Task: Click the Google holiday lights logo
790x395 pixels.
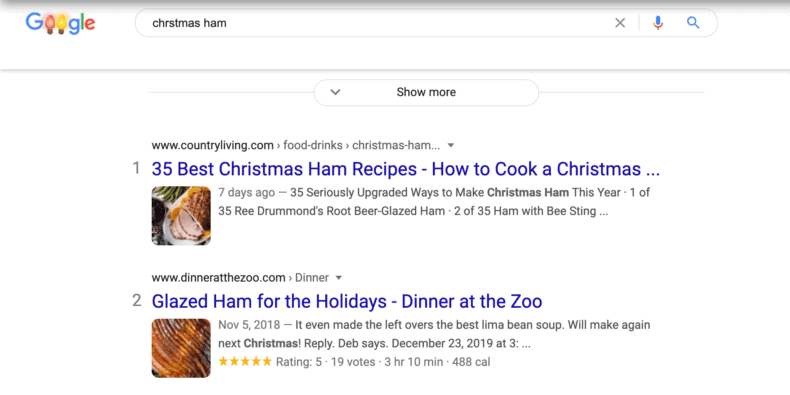Action: 60,23
